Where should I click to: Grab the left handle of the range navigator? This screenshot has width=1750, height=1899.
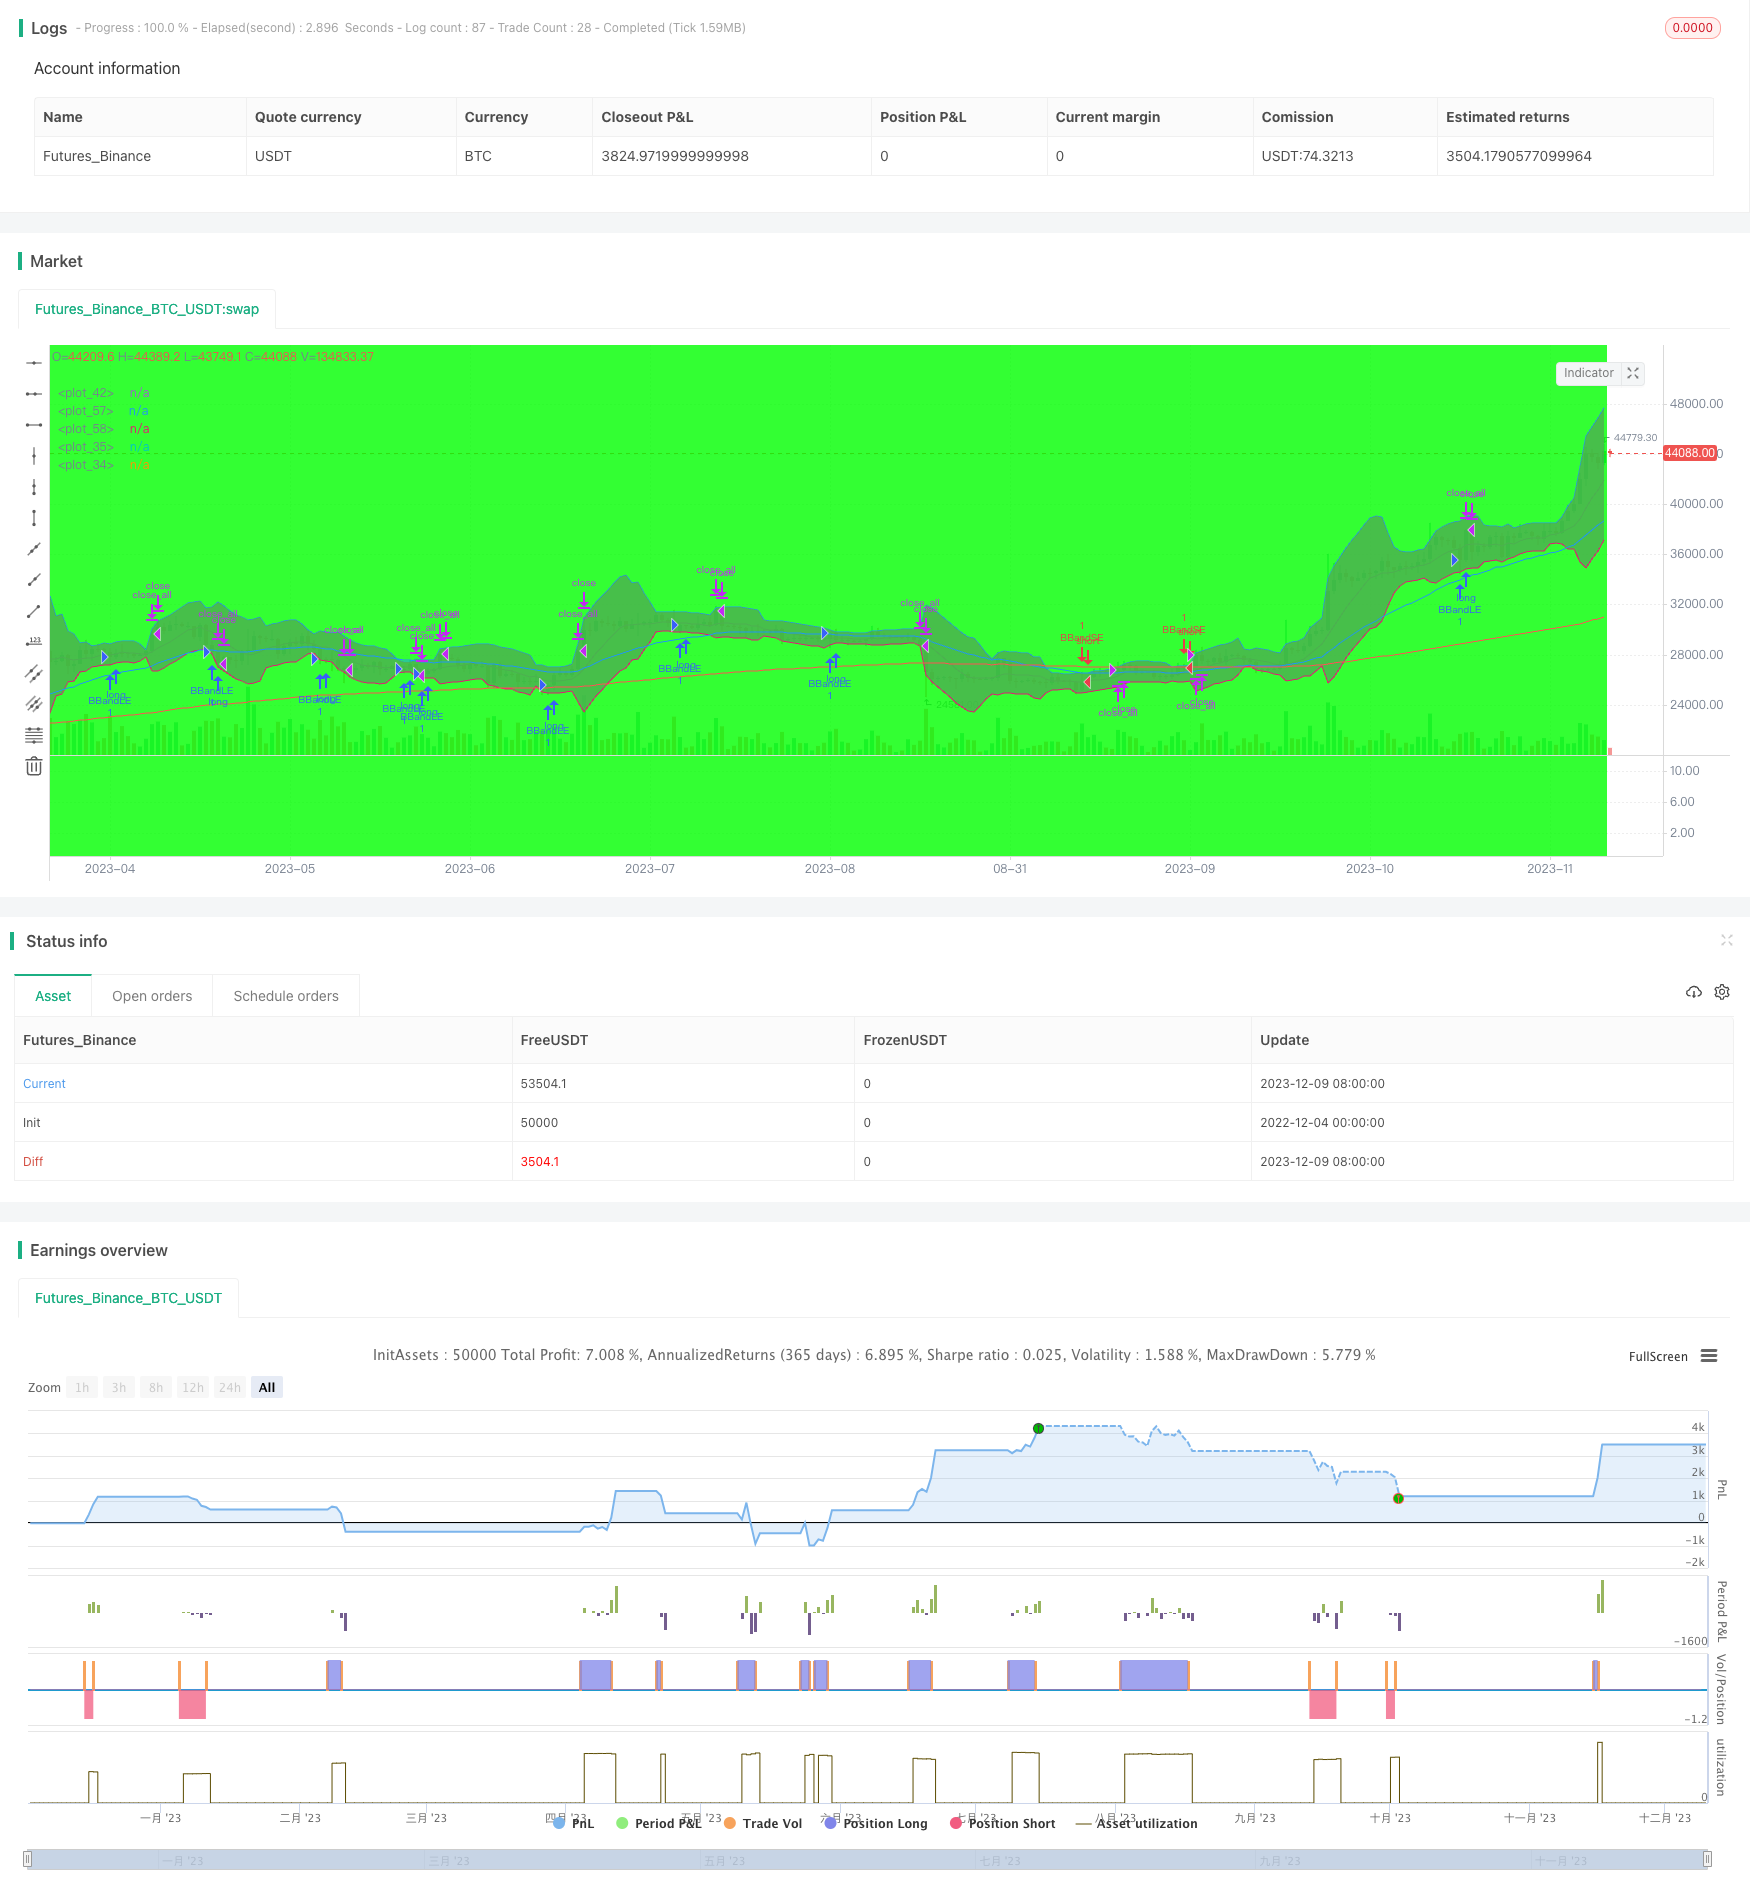(x=28, y=1859)
